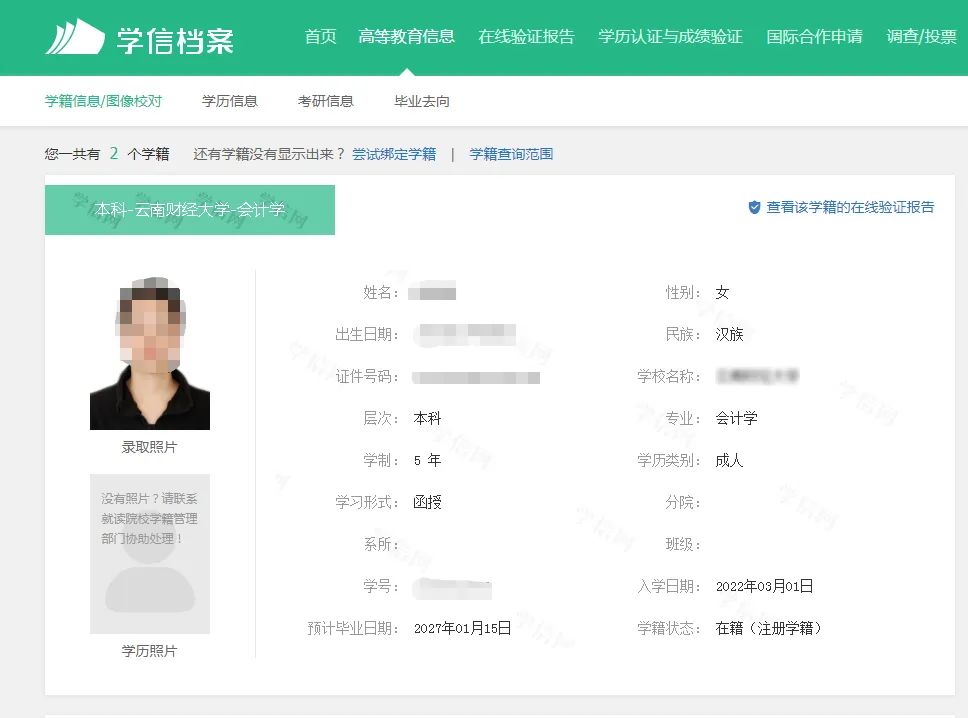
Task: Select the 高等教育信息 navigation item
Action: (x=406, y=37)
